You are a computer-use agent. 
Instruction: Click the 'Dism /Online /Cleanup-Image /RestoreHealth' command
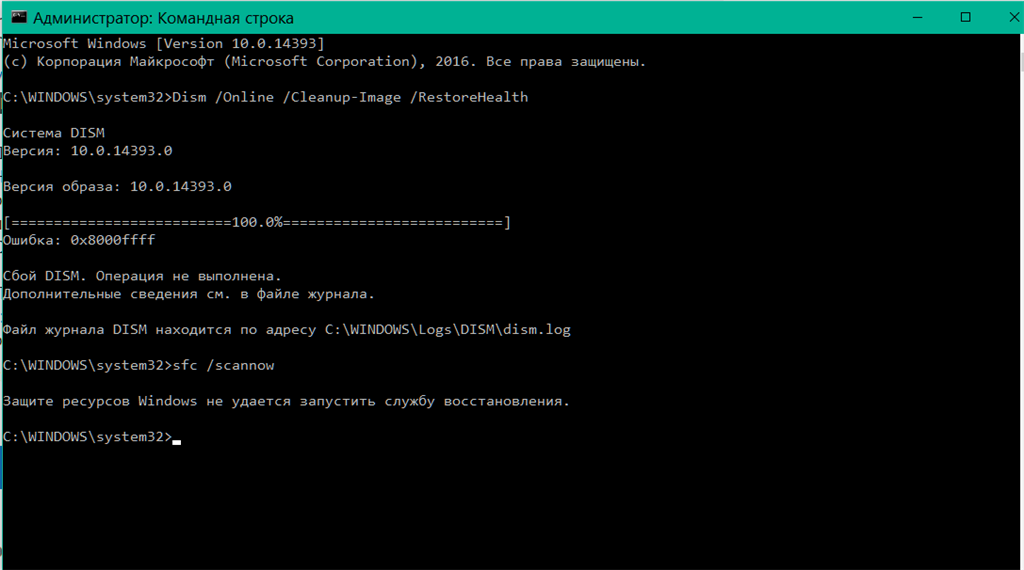coord(350,97)
